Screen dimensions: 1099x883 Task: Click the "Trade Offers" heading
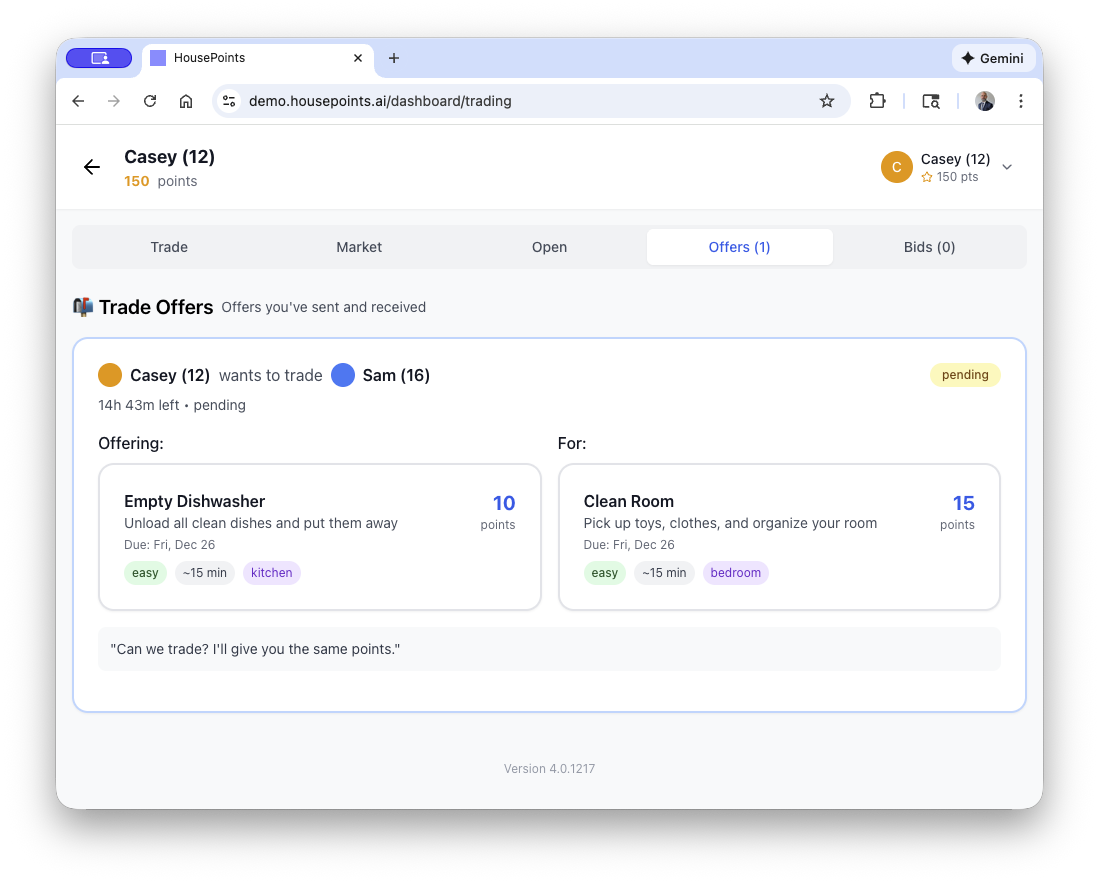156,307
